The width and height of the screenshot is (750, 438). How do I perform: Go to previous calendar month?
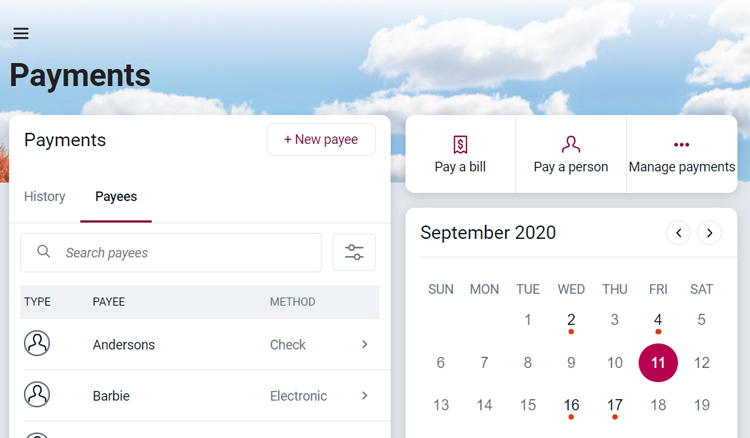679,233
